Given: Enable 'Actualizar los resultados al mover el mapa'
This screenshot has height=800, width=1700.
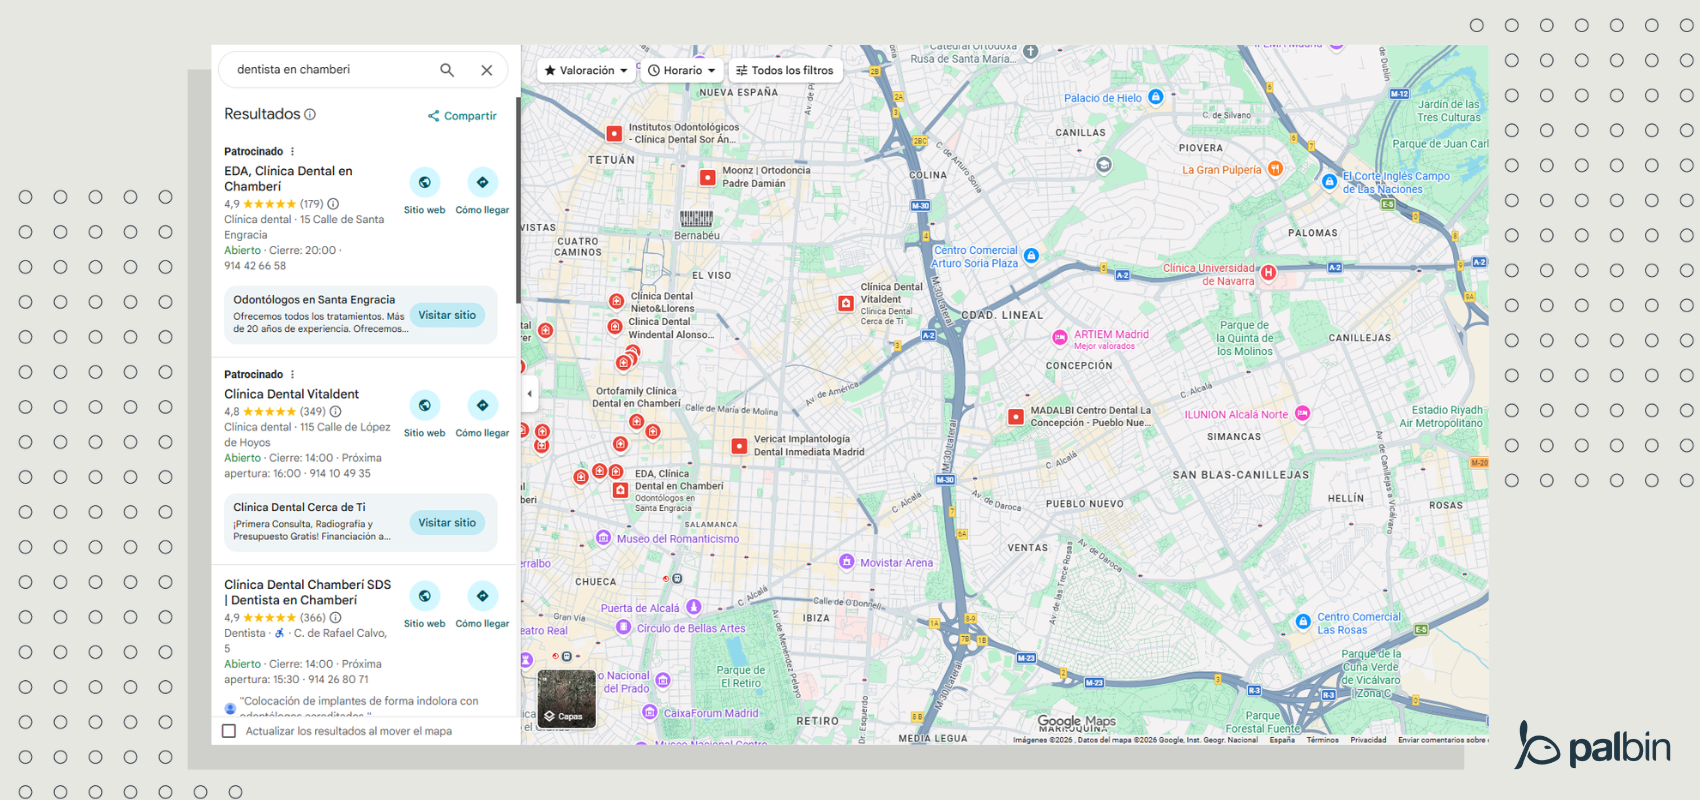Looking at the screenshot, I should [229, 731].
